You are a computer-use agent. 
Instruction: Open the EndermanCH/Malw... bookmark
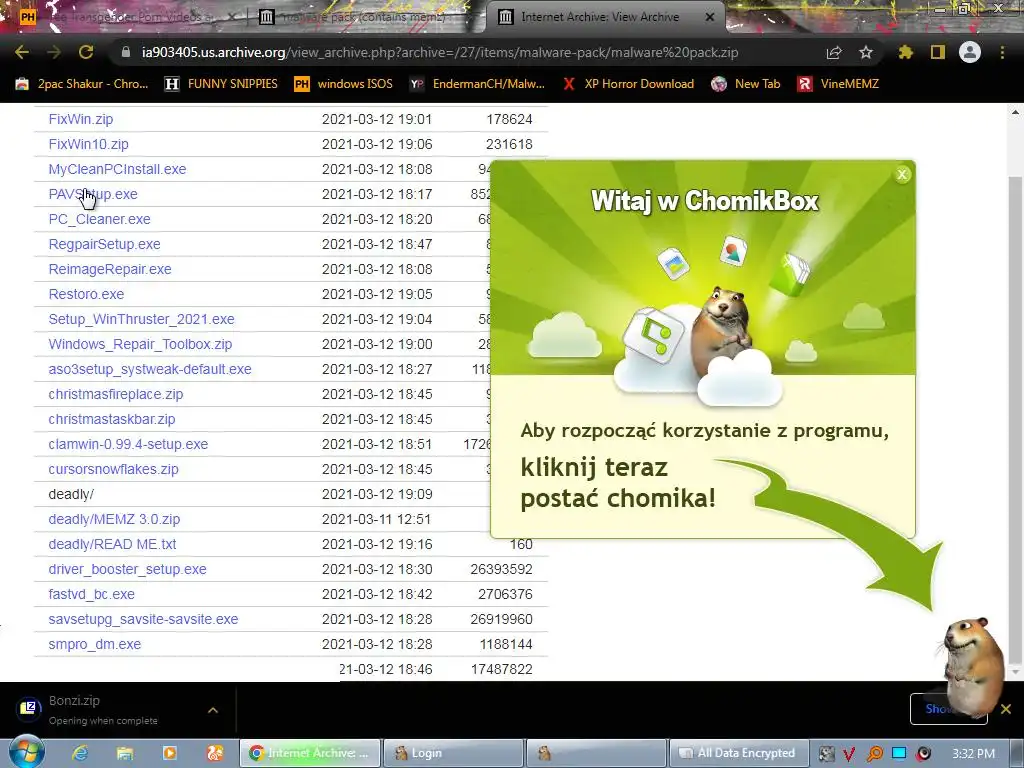click(477, 84)
